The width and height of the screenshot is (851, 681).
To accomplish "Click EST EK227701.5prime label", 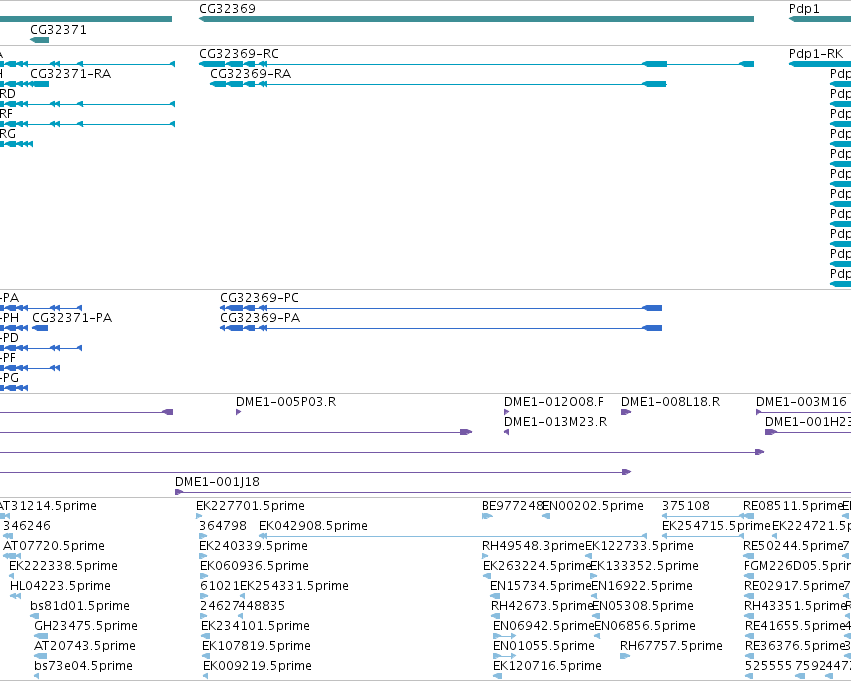I will [x=250, y=506].
